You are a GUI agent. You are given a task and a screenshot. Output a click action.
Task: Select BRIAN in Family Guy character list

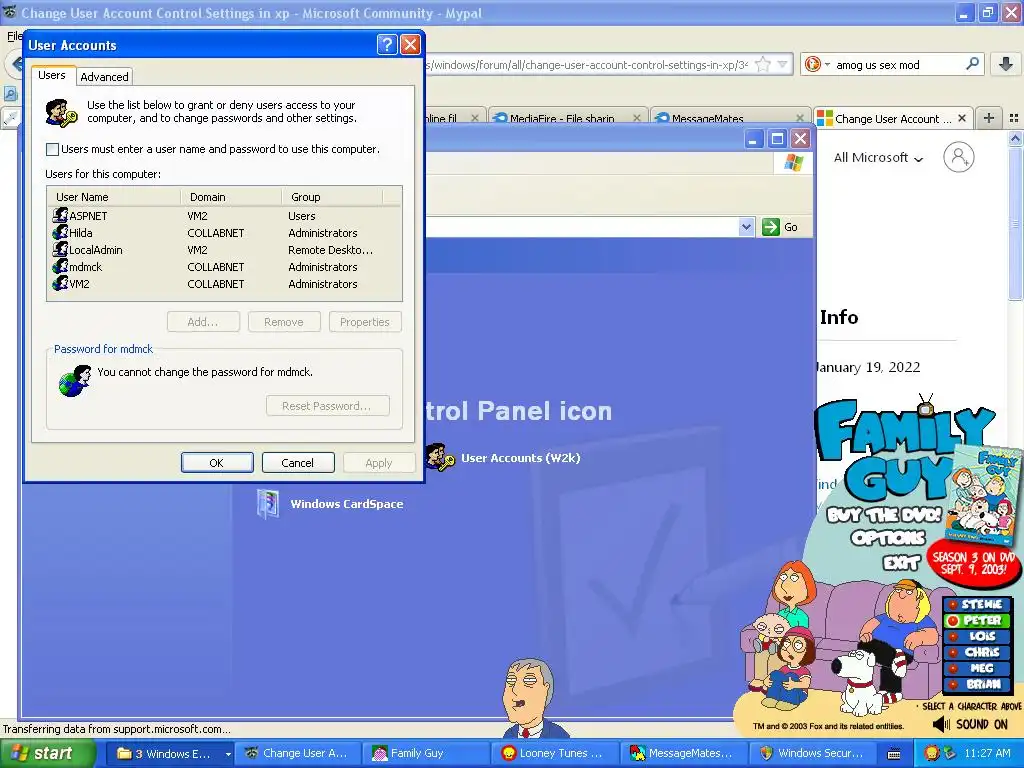click(x=976, y=684)
